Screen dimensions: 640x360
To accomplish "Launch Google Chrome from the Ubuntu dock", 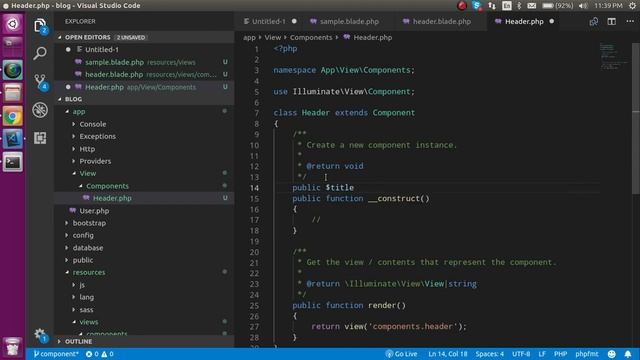I will pyautogui.click(x=13, y=116).
